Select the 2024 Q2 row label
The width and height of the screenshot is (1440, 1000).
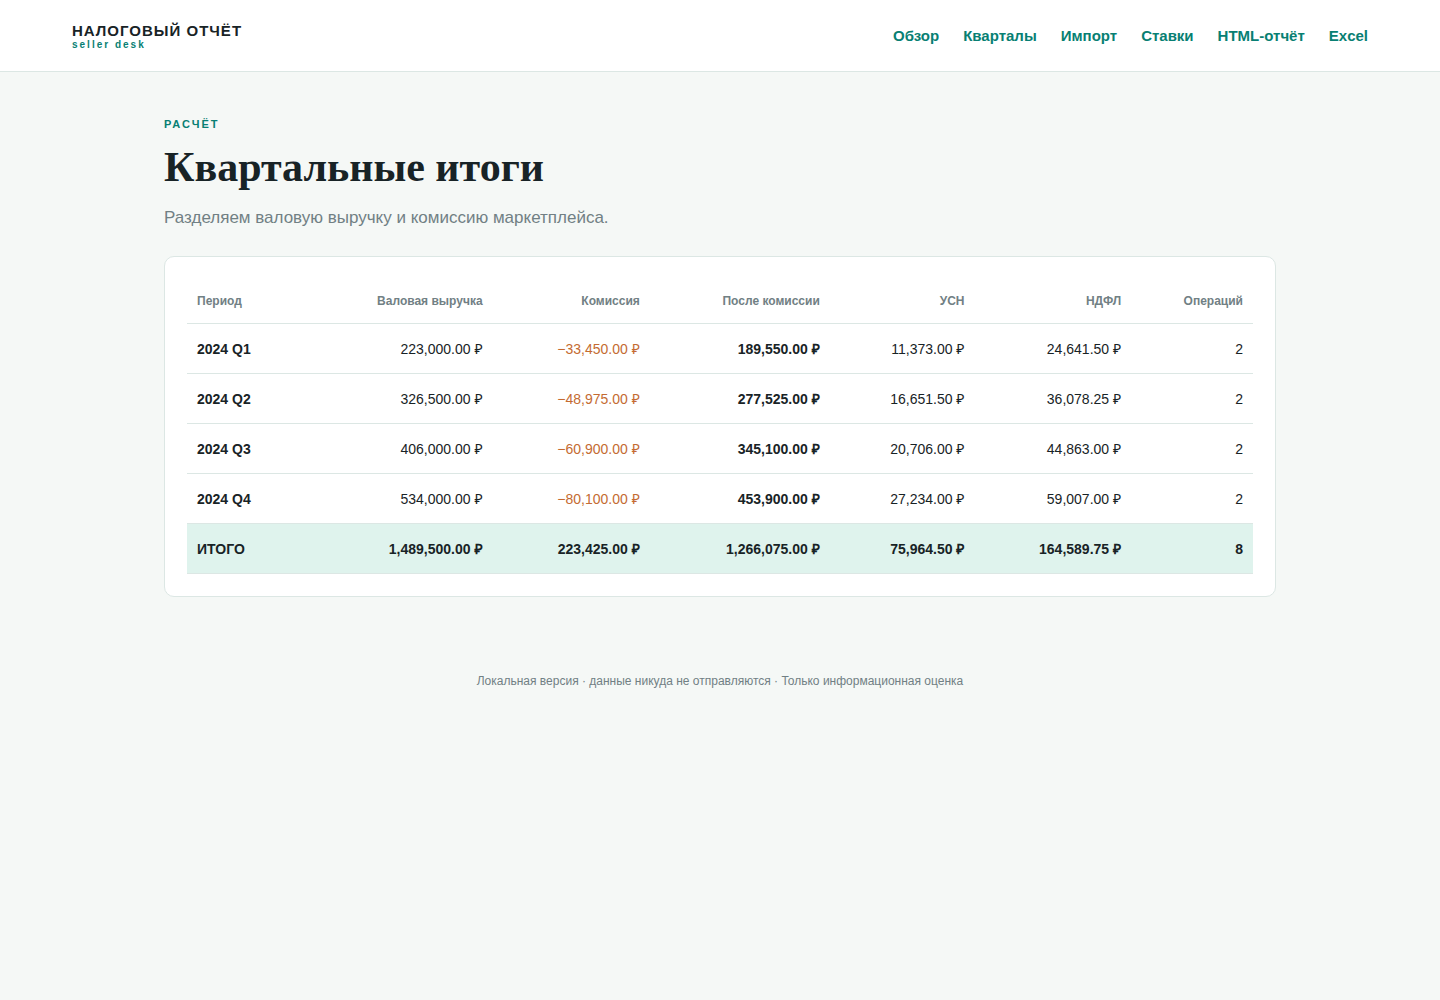(x=224, y=399)
